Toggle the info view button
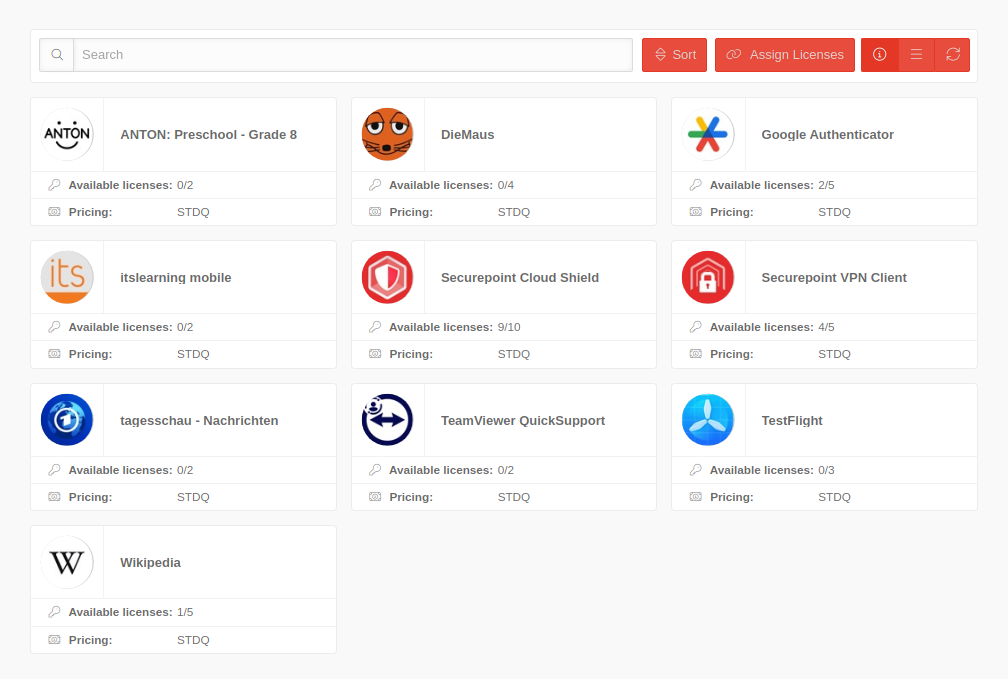 pyautogui.click(x=880, y=55)
